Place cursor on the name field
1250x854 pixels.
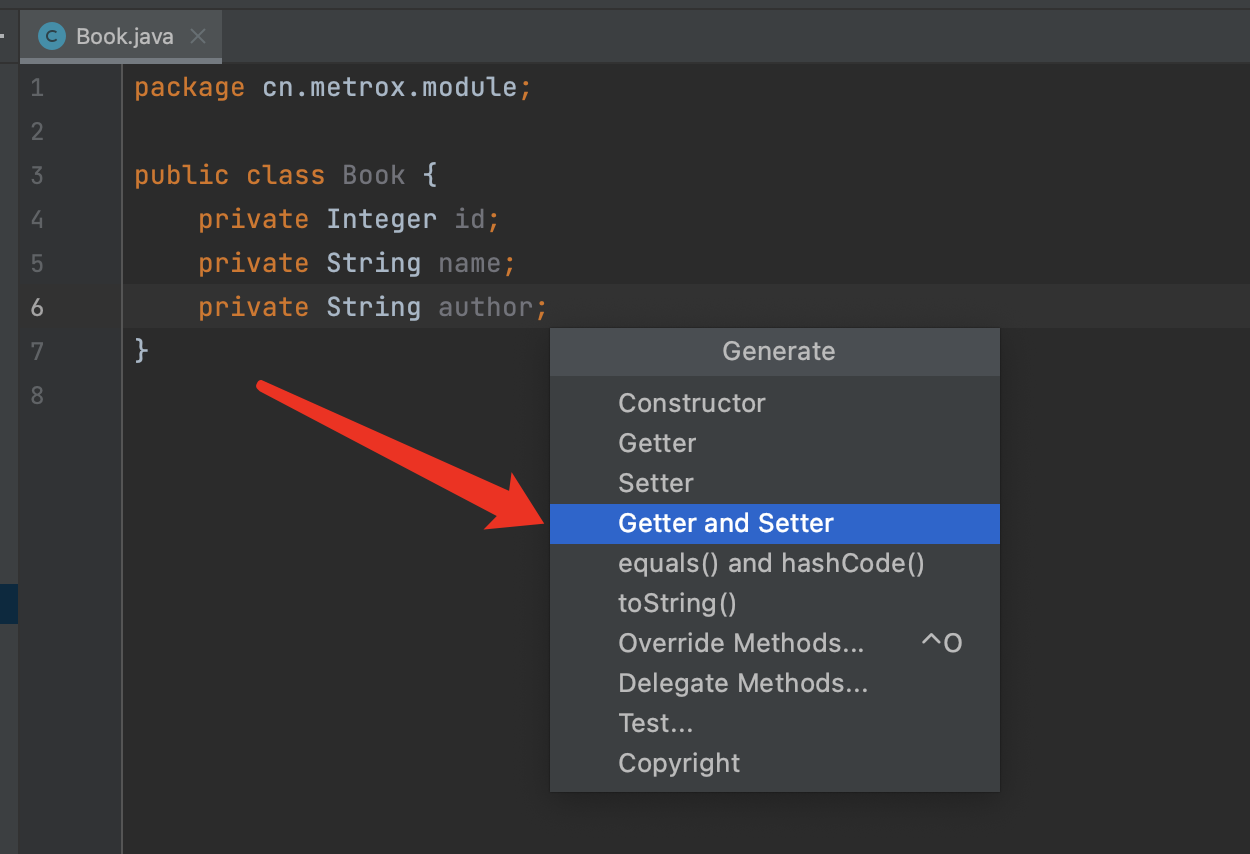[469, 263]
